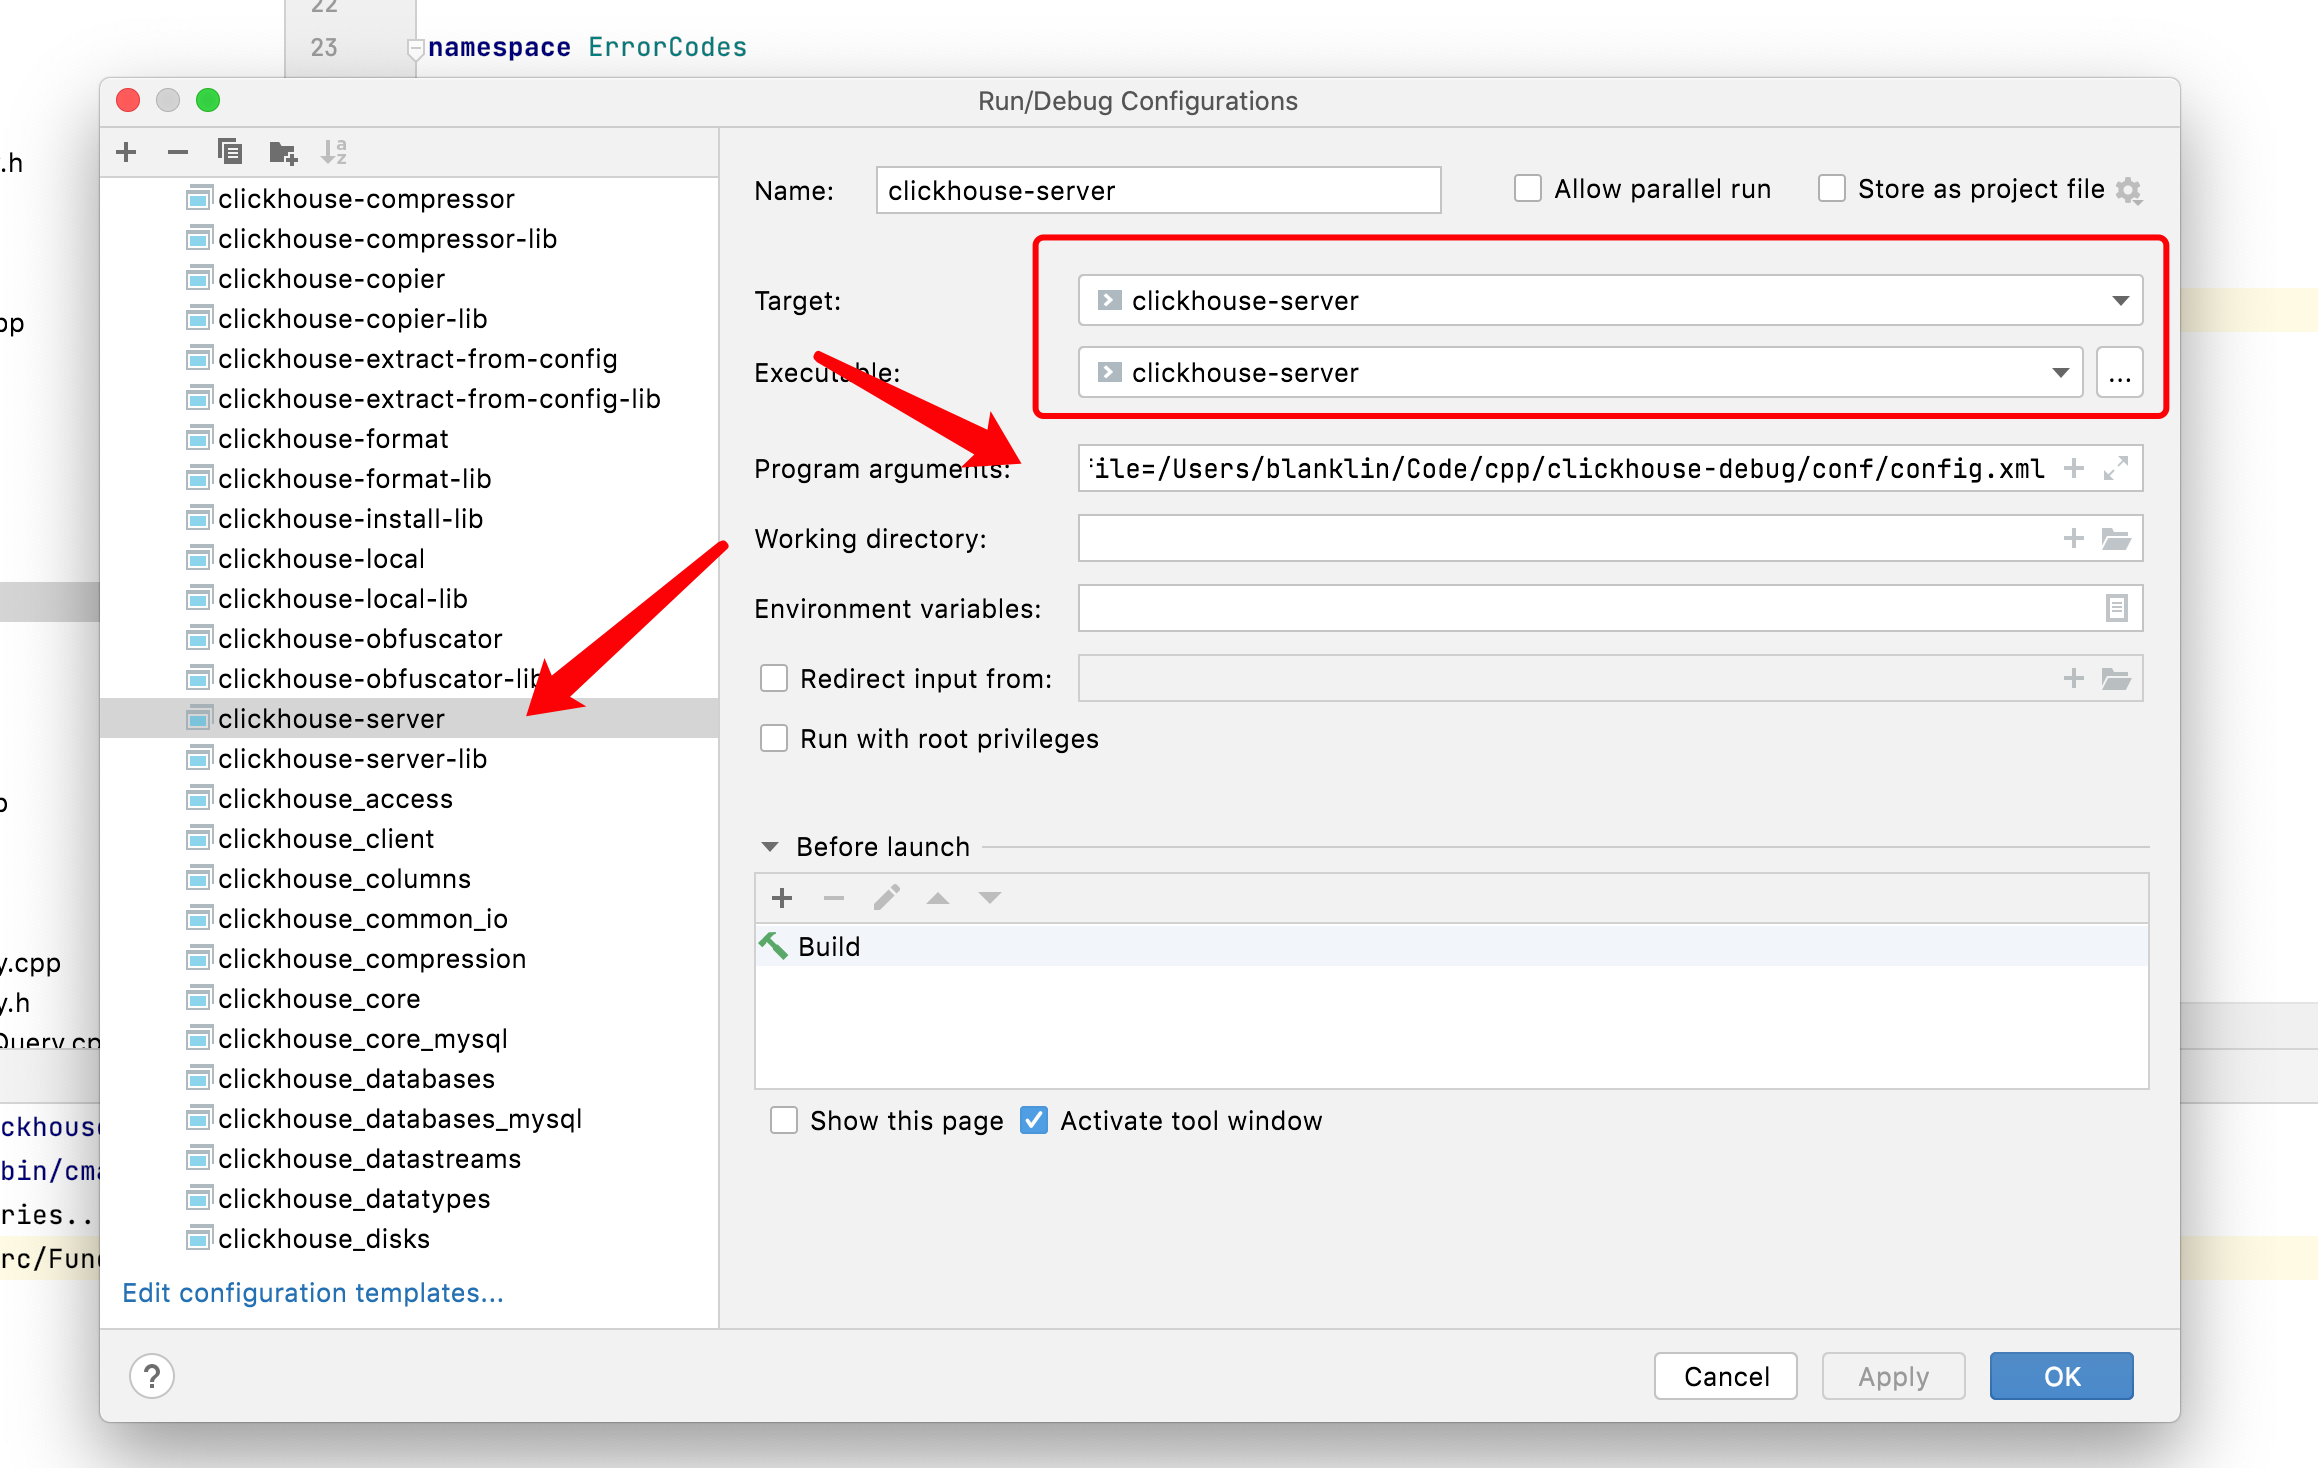Select the Build before-launch entry
Image resolution: width=2318 pixels, height=1468 pixels.
click(x=1451, y=946)
